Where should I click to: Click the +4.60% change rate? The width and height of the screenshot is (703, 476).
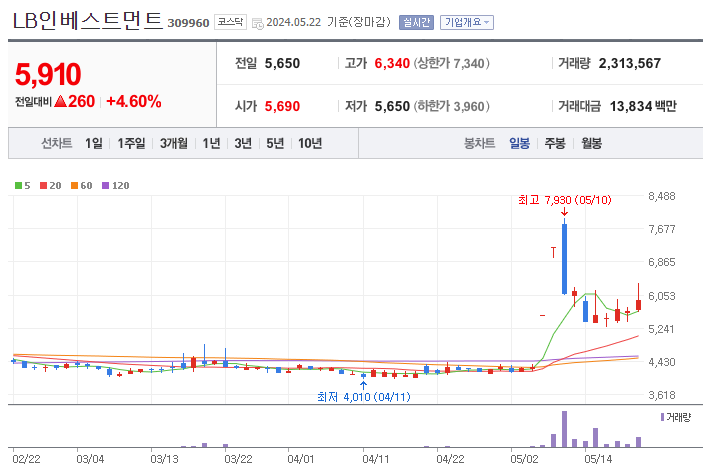134,101
